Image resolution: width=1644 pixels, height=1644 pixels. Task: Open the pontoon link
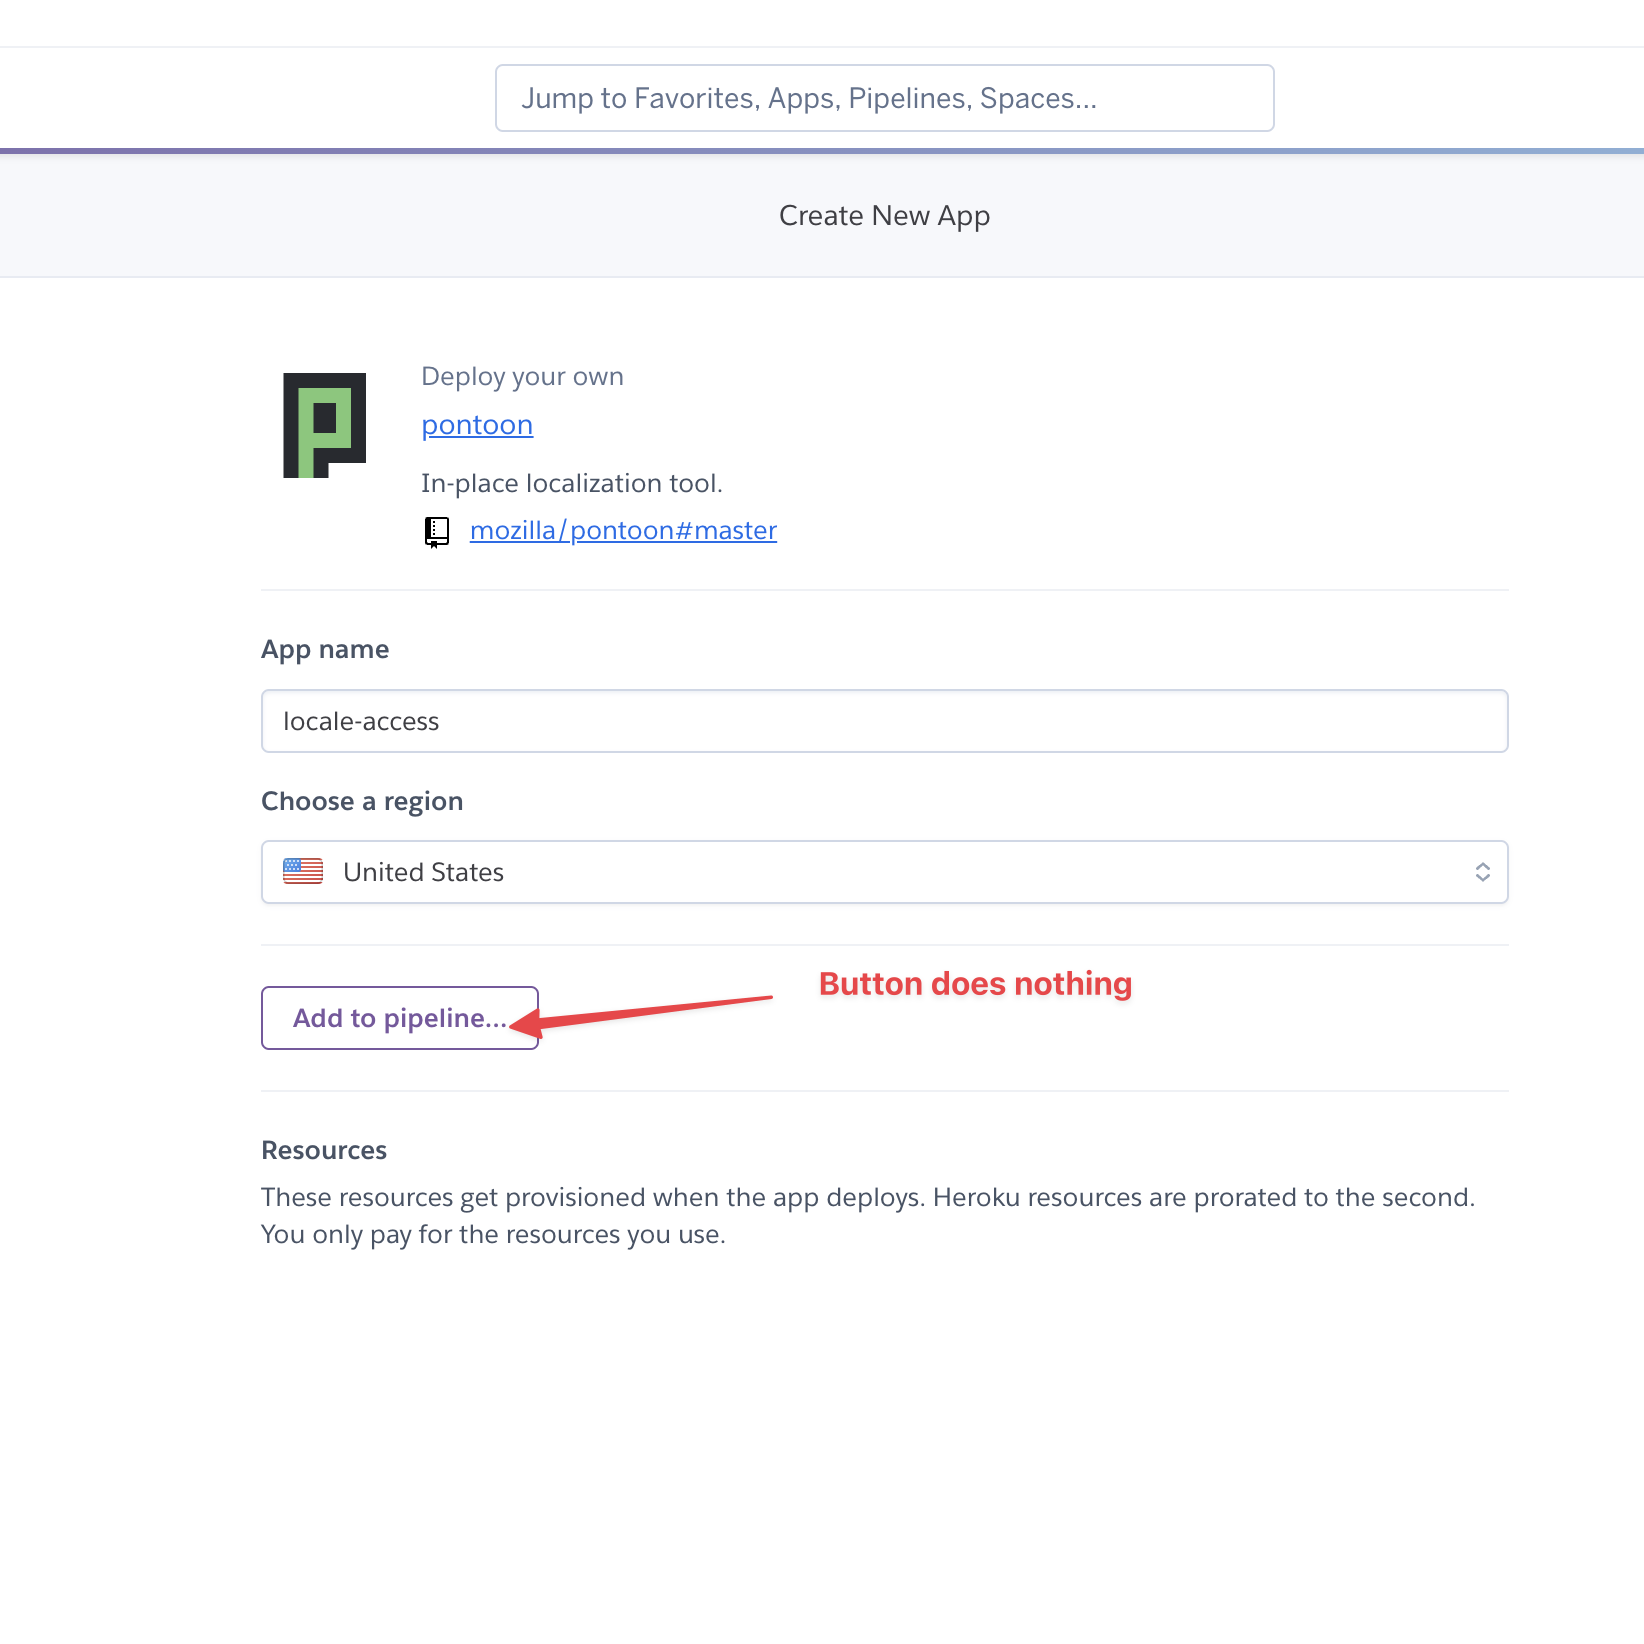[x=477, y=425]
